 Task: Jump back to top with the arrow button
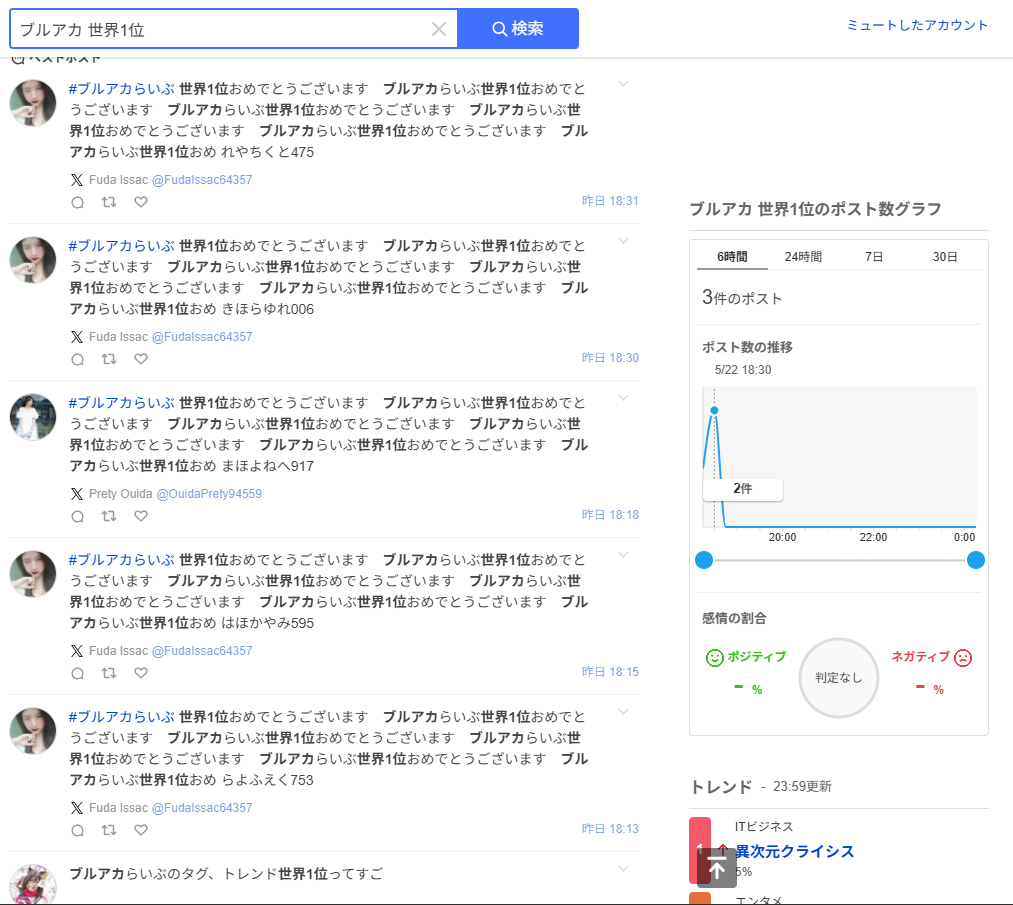click(716, 868)
